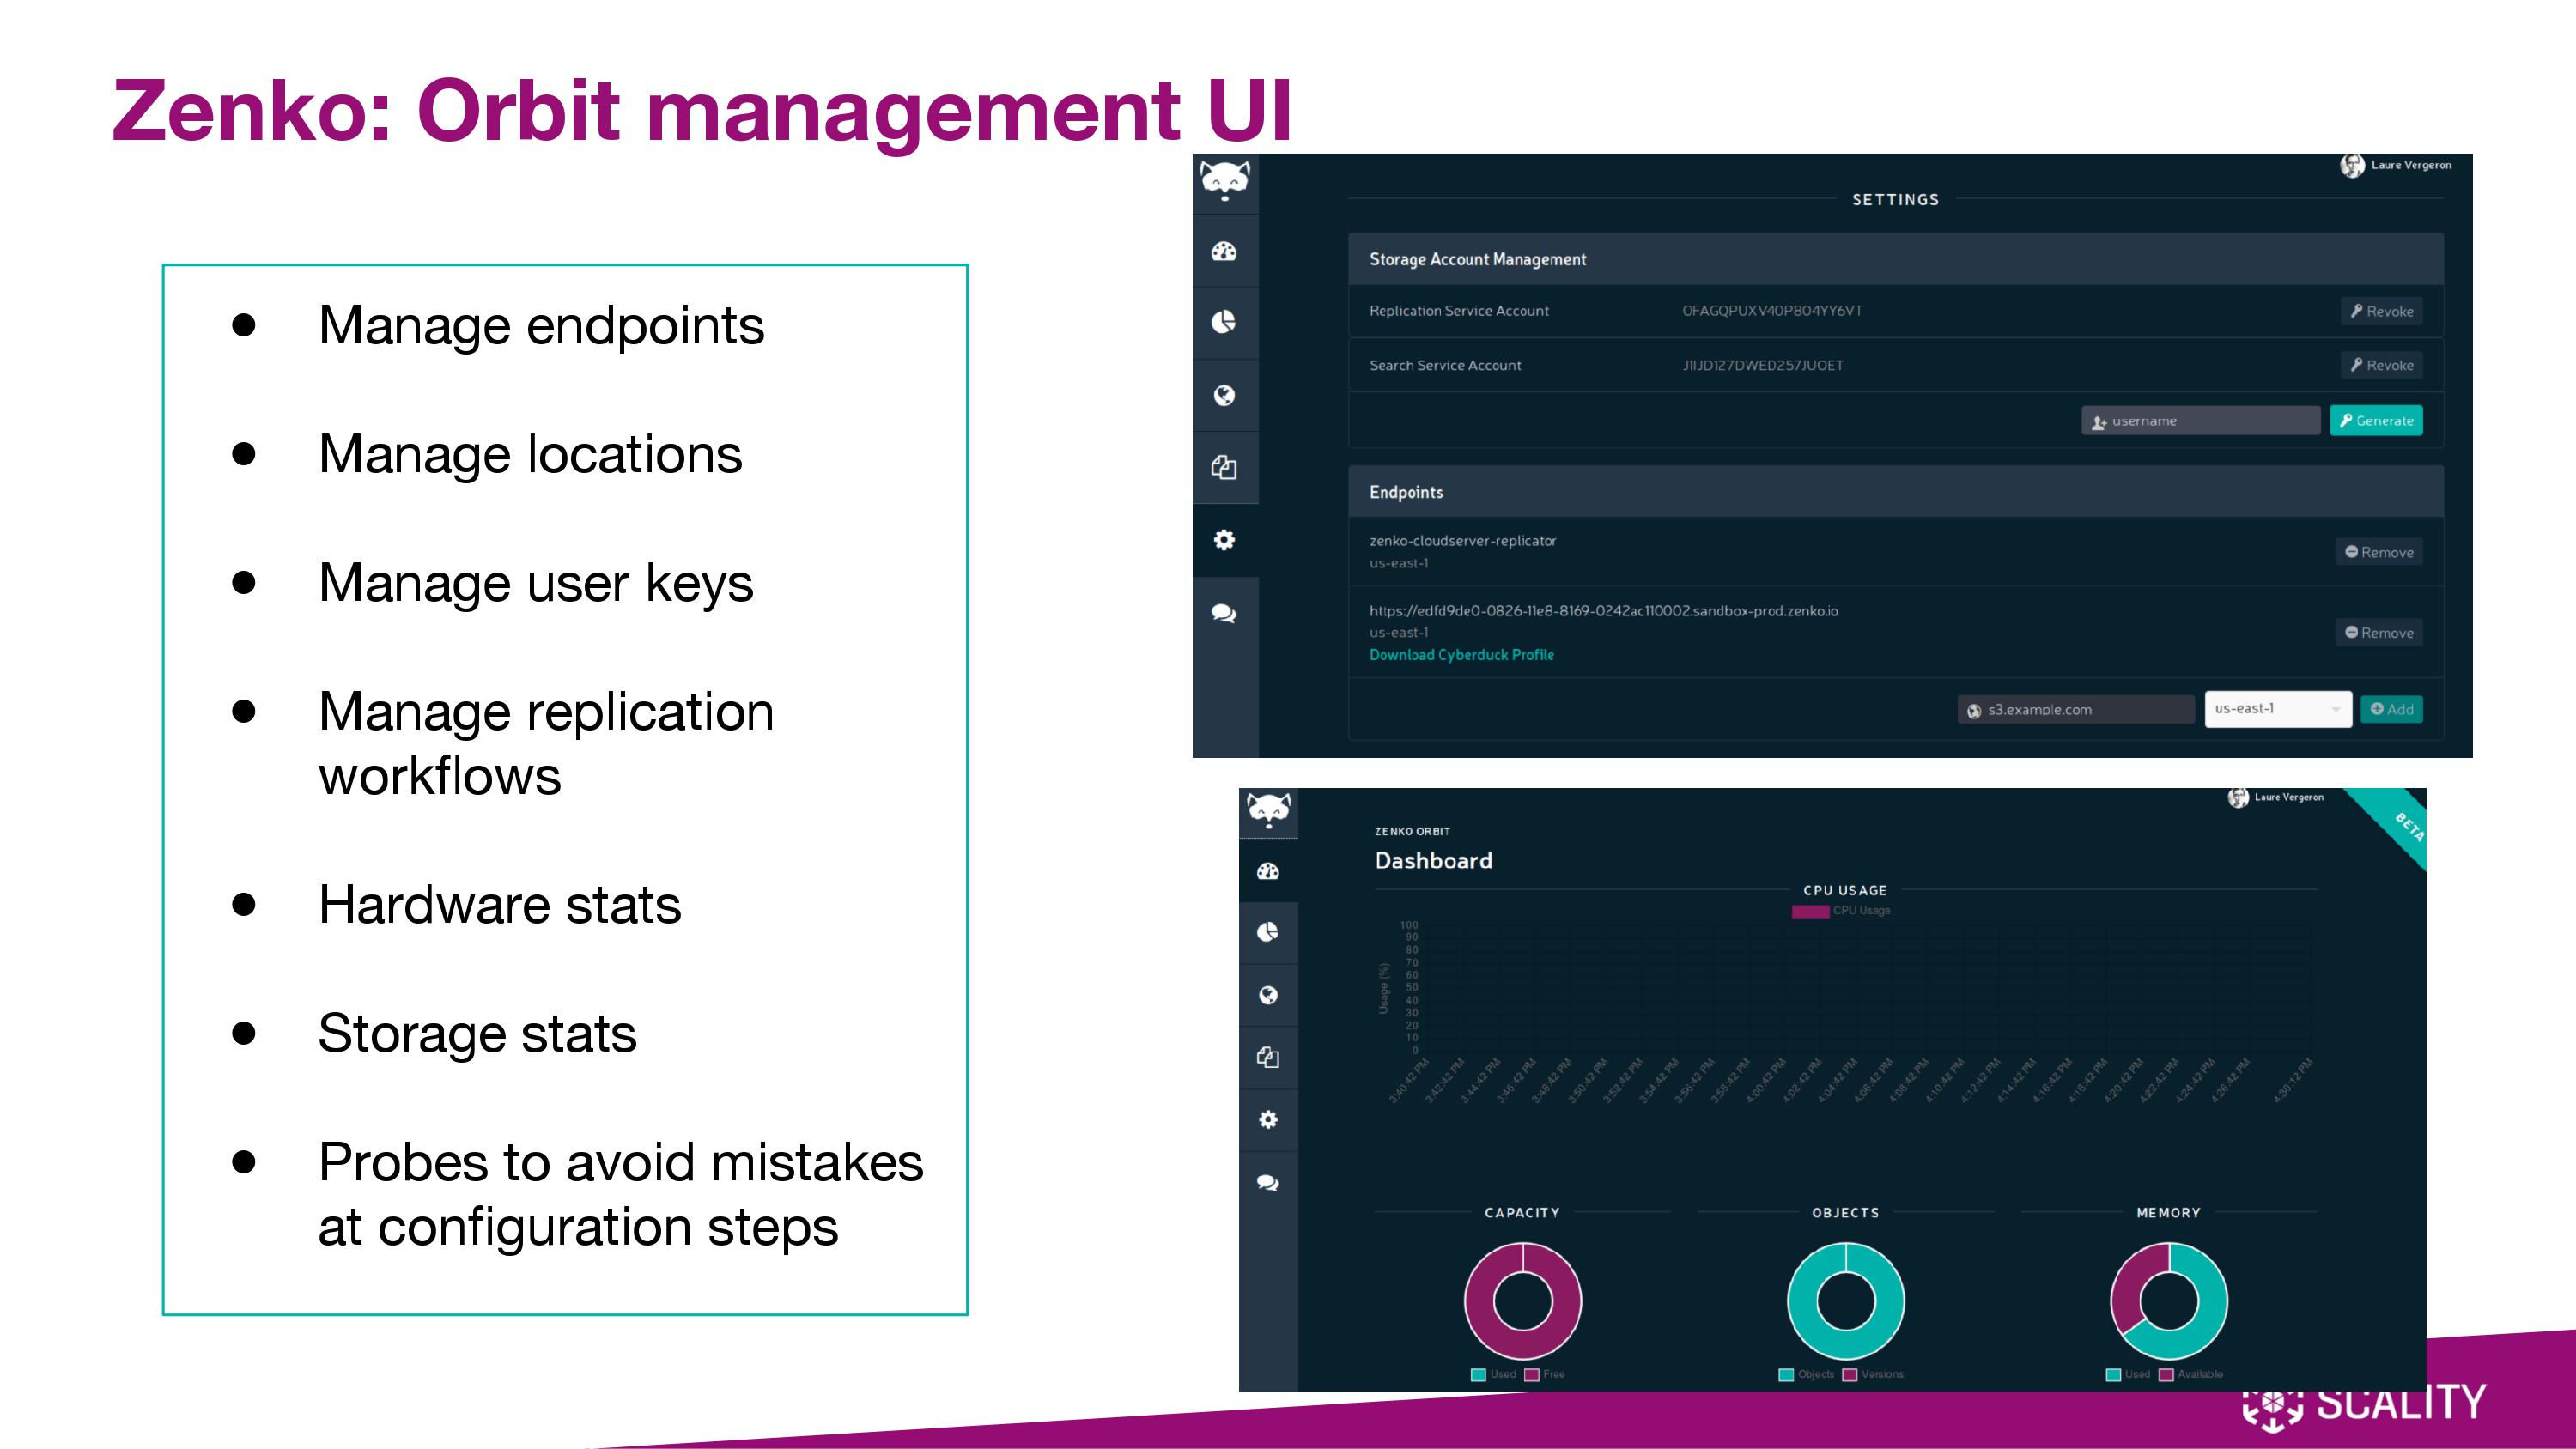Focus the s3.example.com endpoint field
The width and height of the screenshot is (2576, 1449).
[2076, 709]
